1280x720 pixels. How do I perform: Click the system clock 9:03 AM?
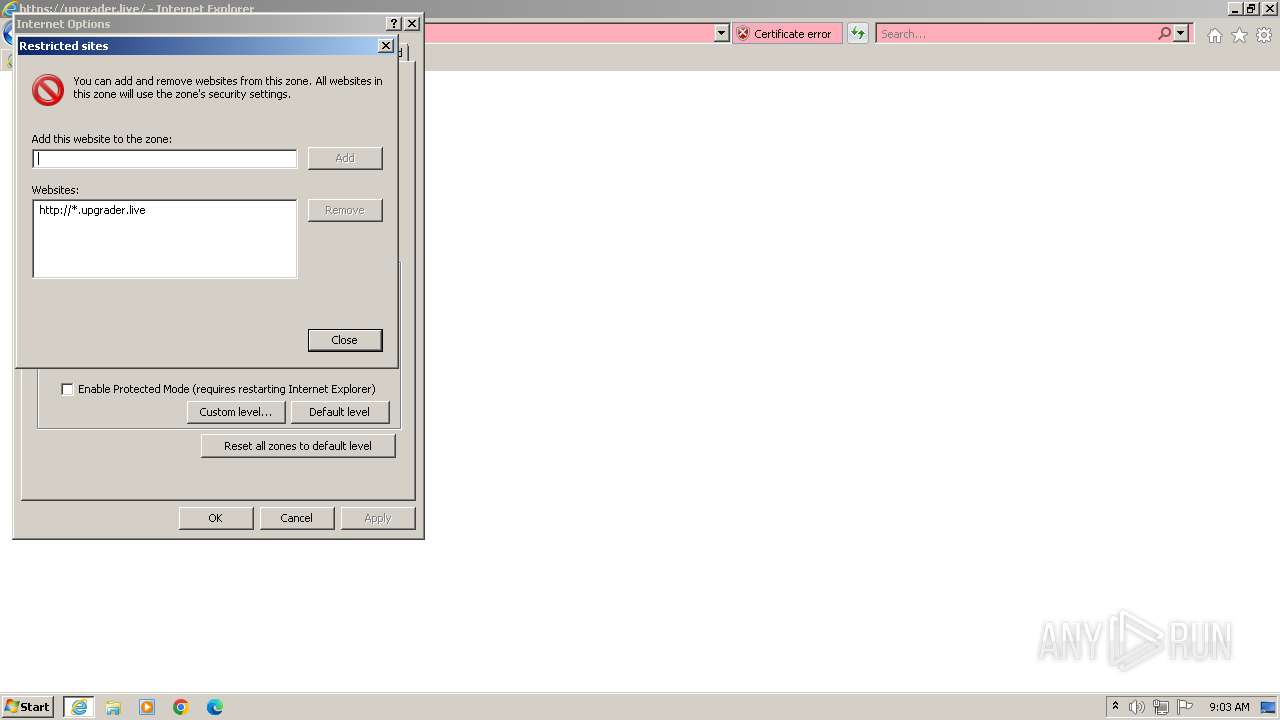[x=1229, y=707]
